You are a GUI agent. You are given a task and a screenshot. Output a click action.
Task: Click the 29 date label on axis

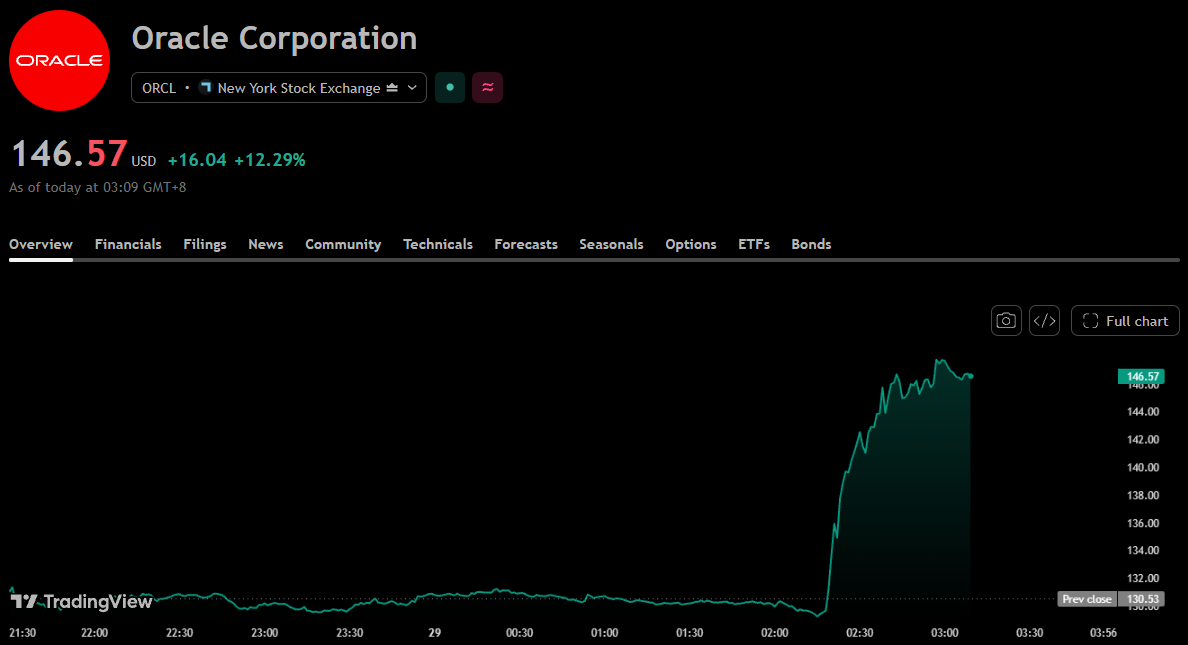434,632
